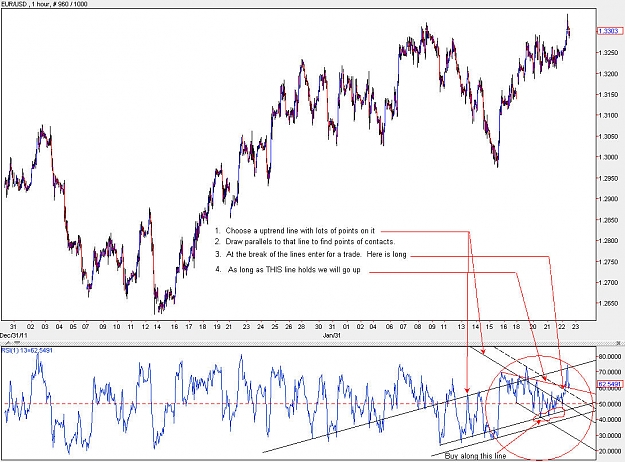Click date tick 30 on time axis
This screenshot has width=625, height=462.
pos(318,327)
